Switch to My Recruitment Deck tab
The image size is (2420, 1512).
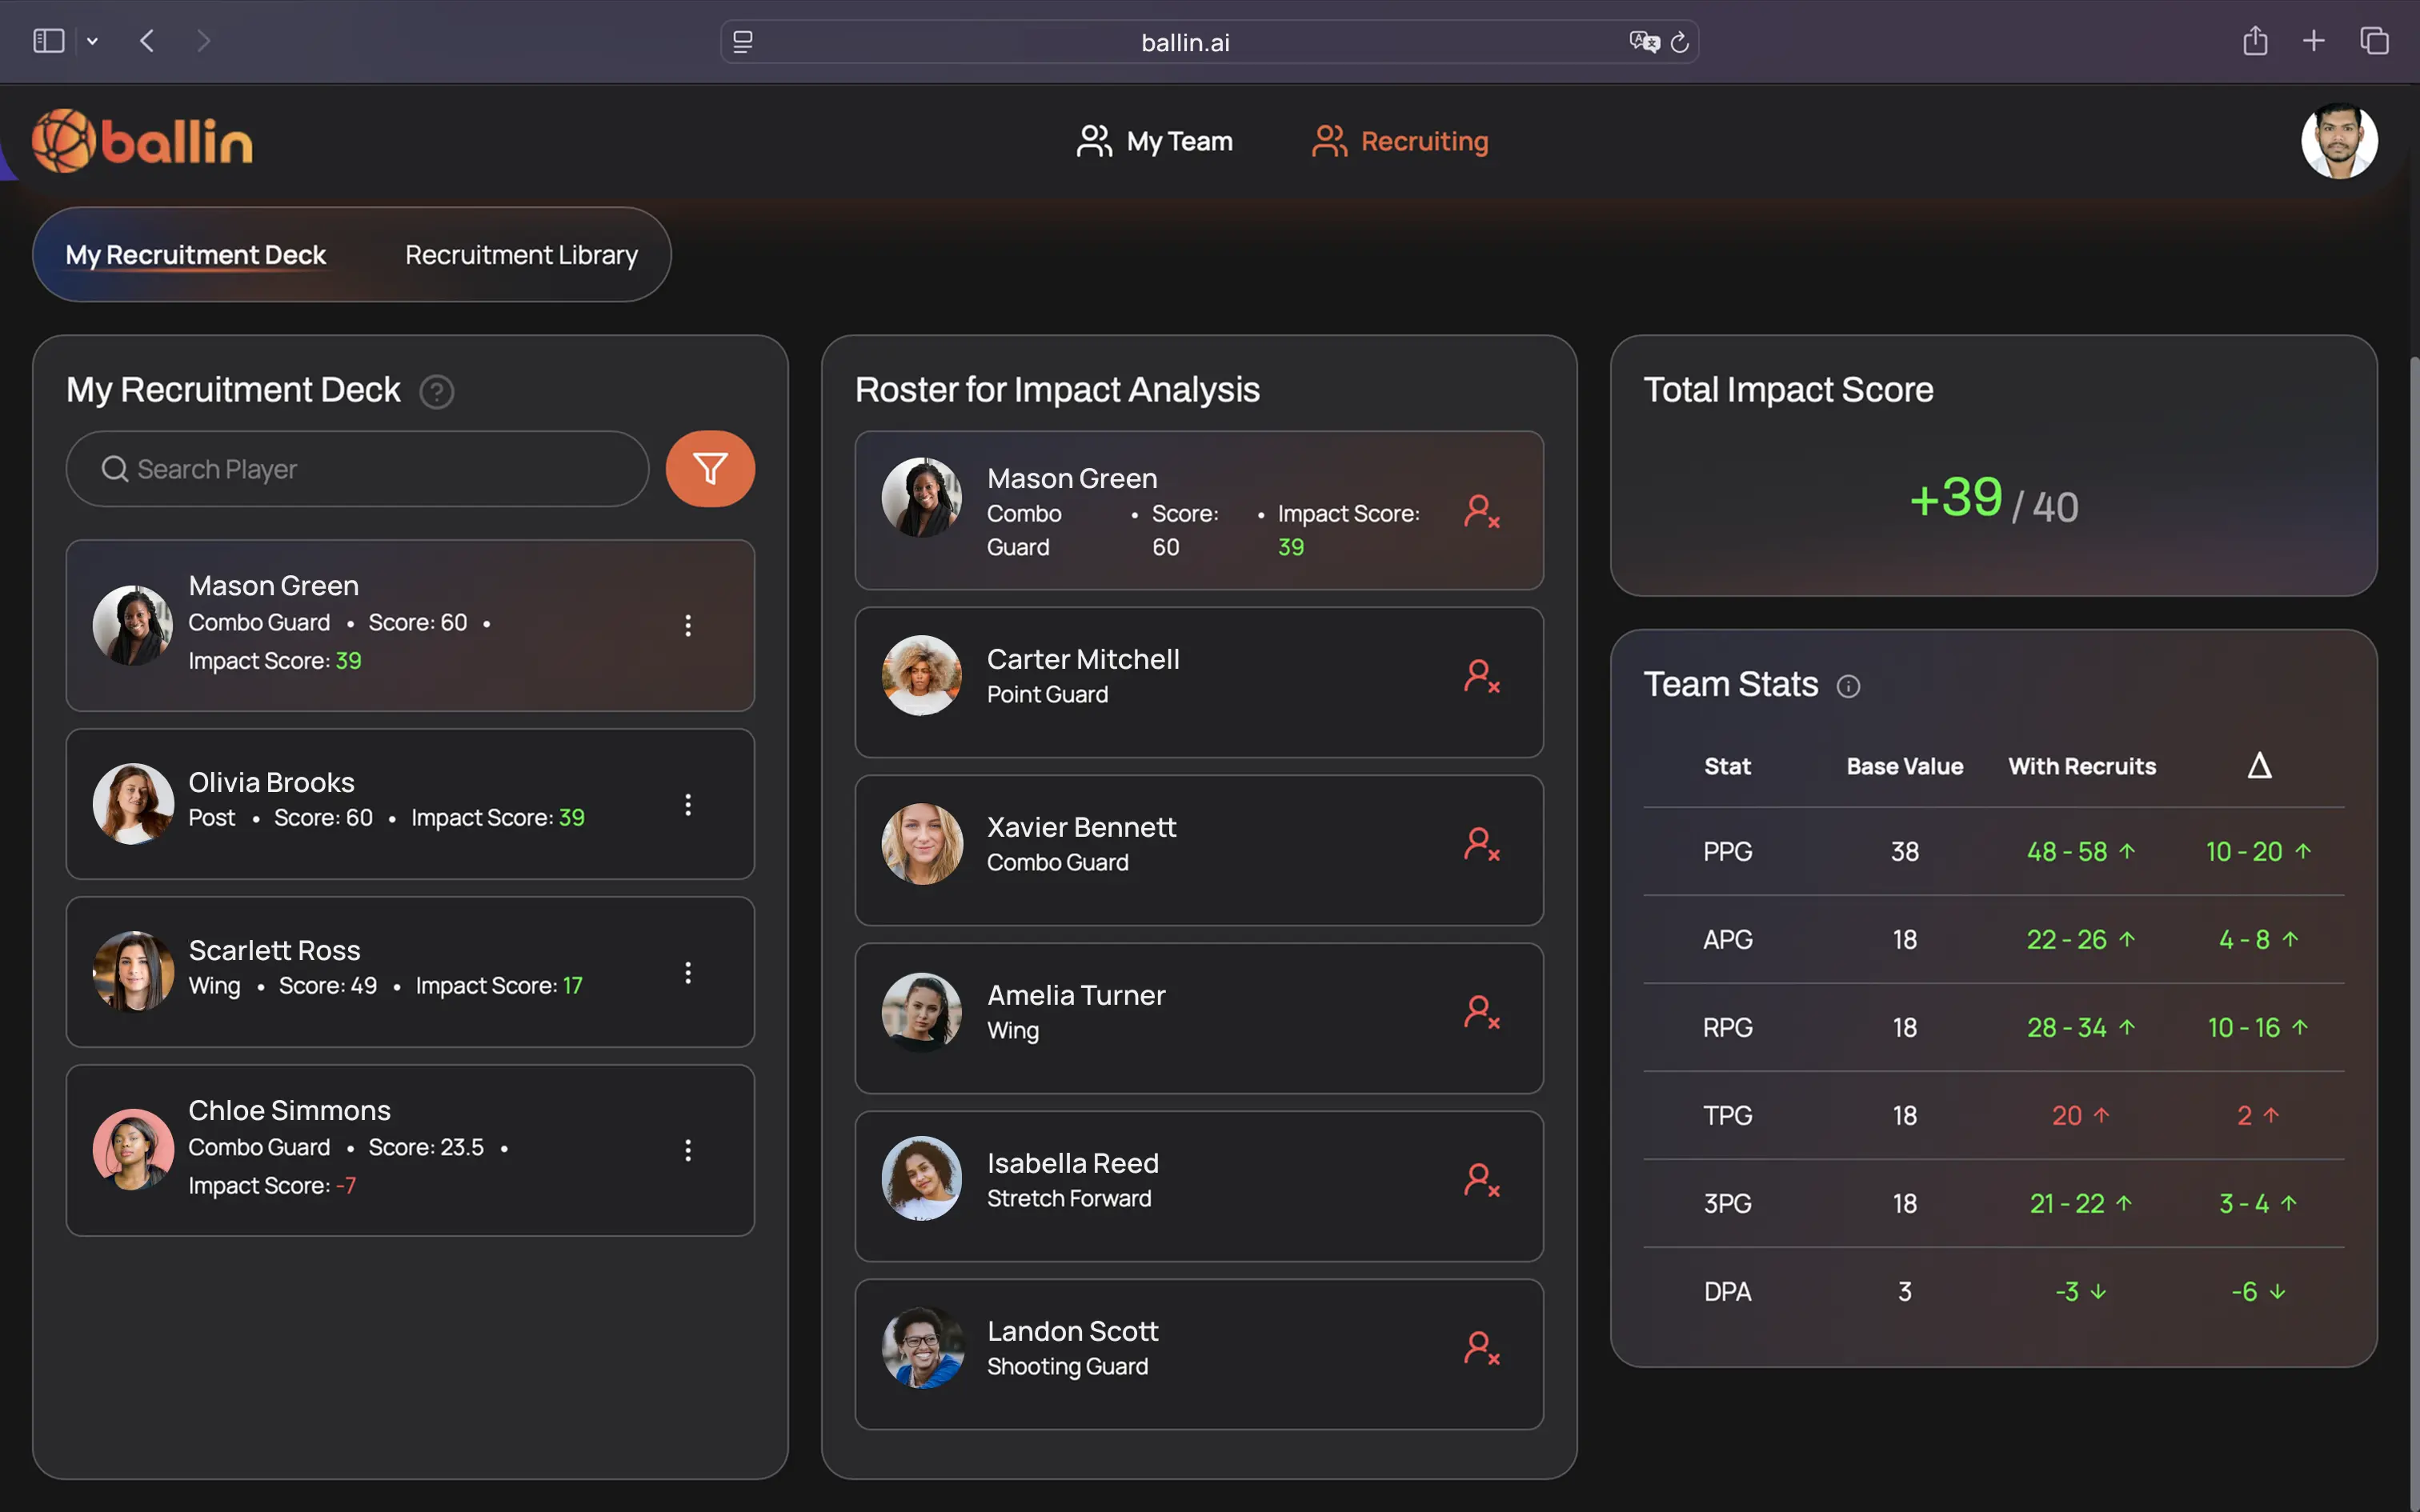tap(196, 255)
